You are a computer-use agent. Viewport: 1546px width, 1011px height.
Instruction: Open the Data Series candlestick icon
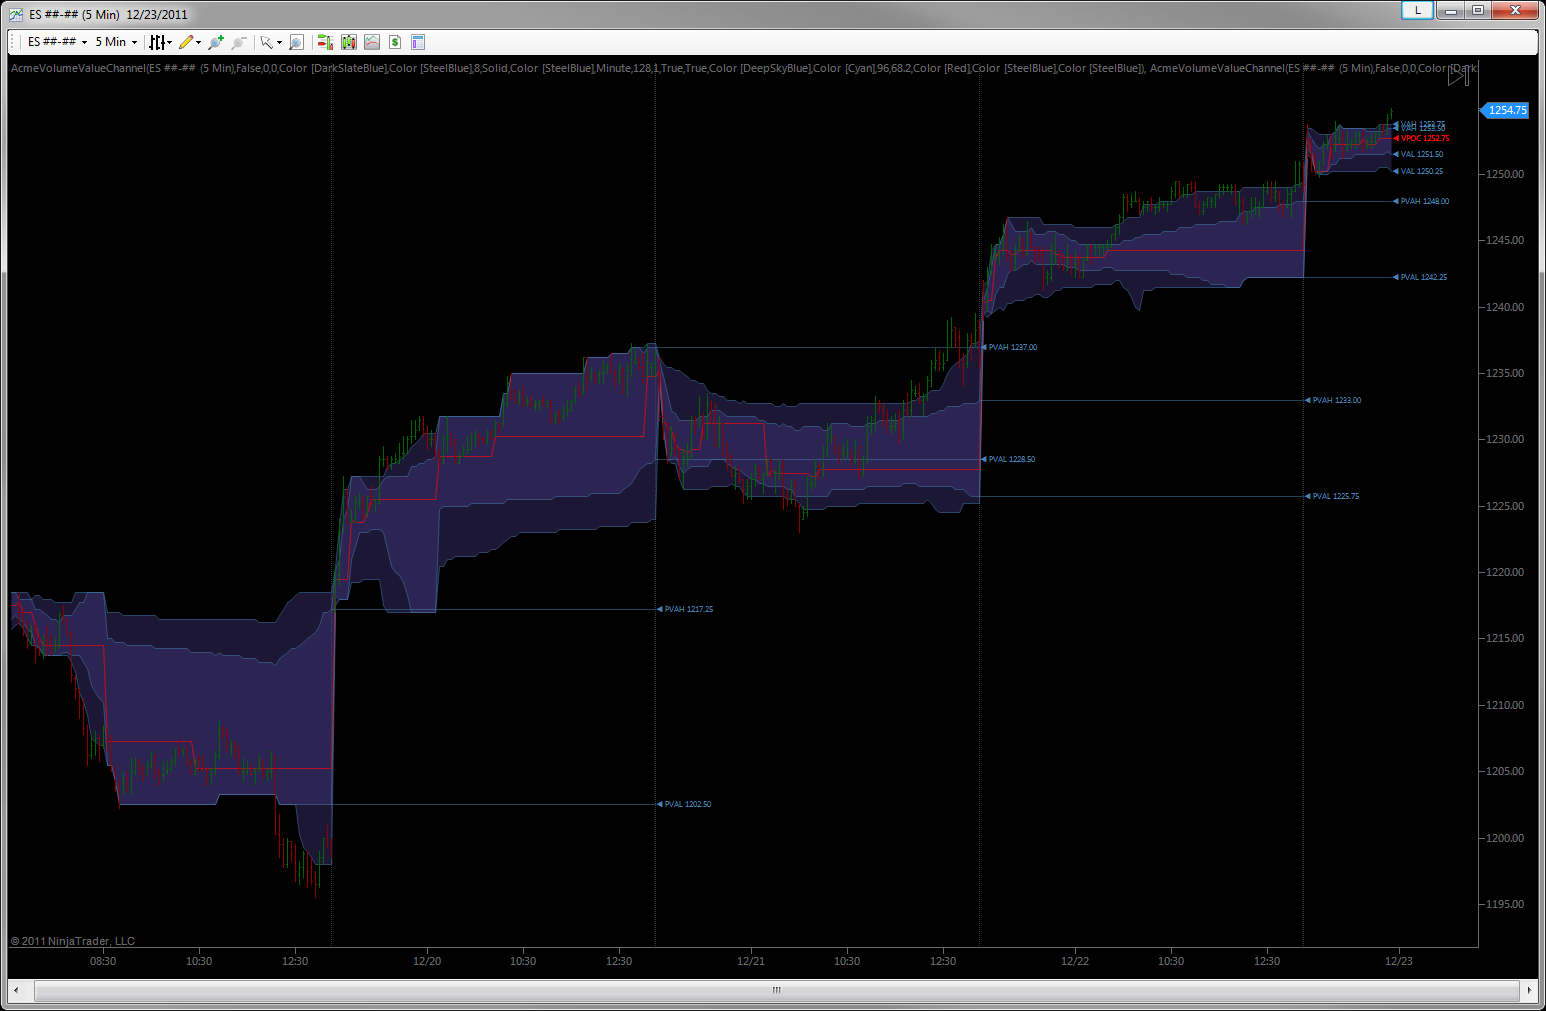349,42
